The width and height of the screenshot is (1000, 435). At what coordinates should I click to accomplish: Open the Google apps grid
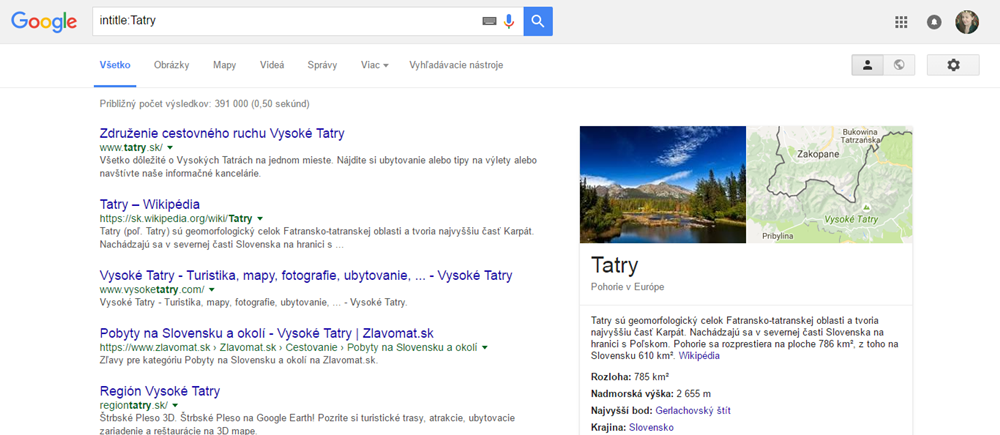tap(901, 22)
